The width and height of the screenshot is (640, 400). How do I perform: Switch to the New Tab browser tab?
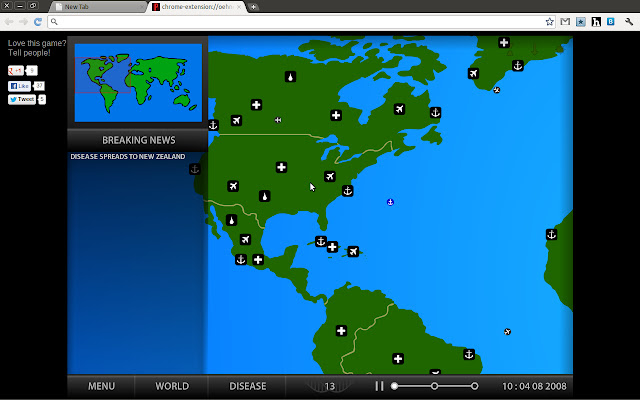pyautogui.click(x=98, y=7)
